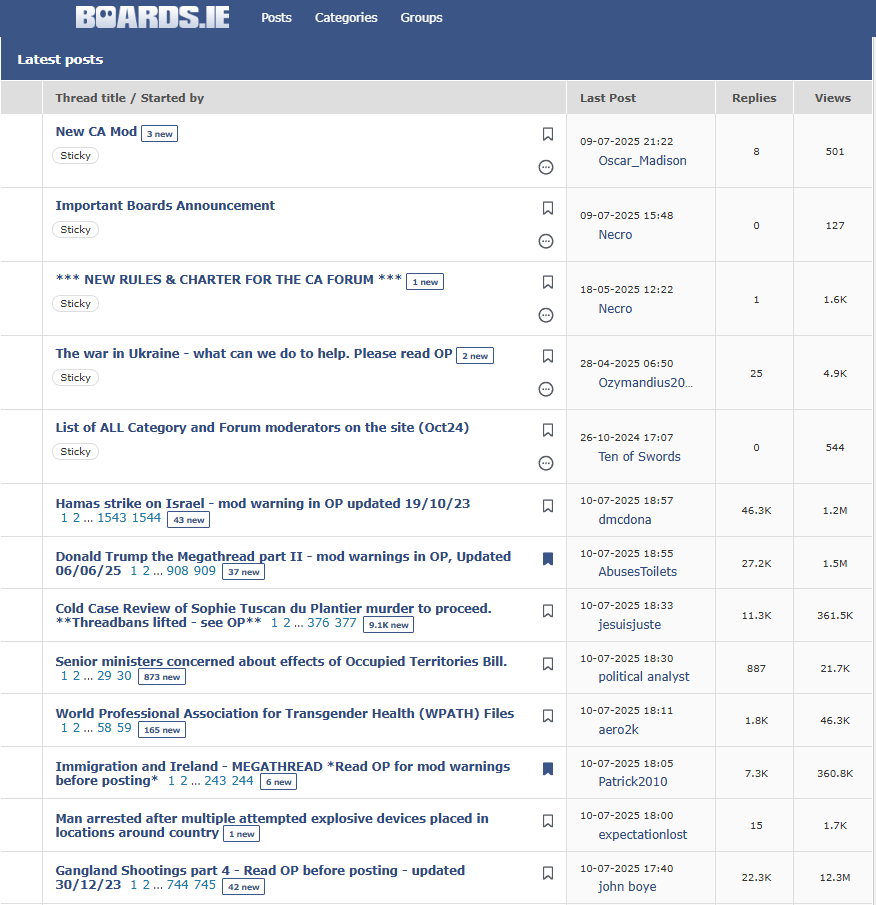Go to page 909 of Trump Megathread
The image size is (876, 905).
(204, 571)
